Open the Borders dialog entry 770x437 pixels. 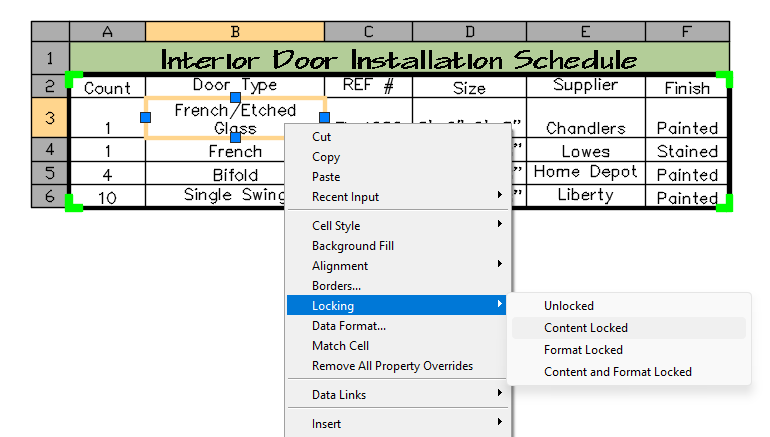[336, 286]
